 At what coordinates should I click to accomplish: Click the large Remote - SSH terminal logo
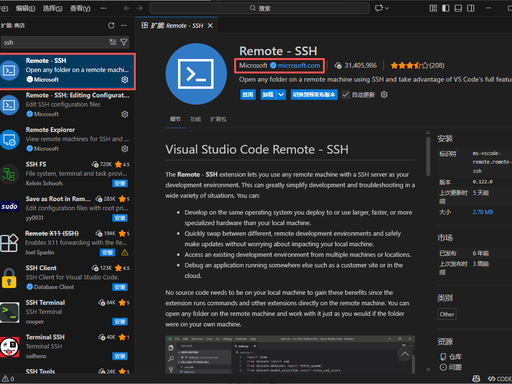point(196,74)
